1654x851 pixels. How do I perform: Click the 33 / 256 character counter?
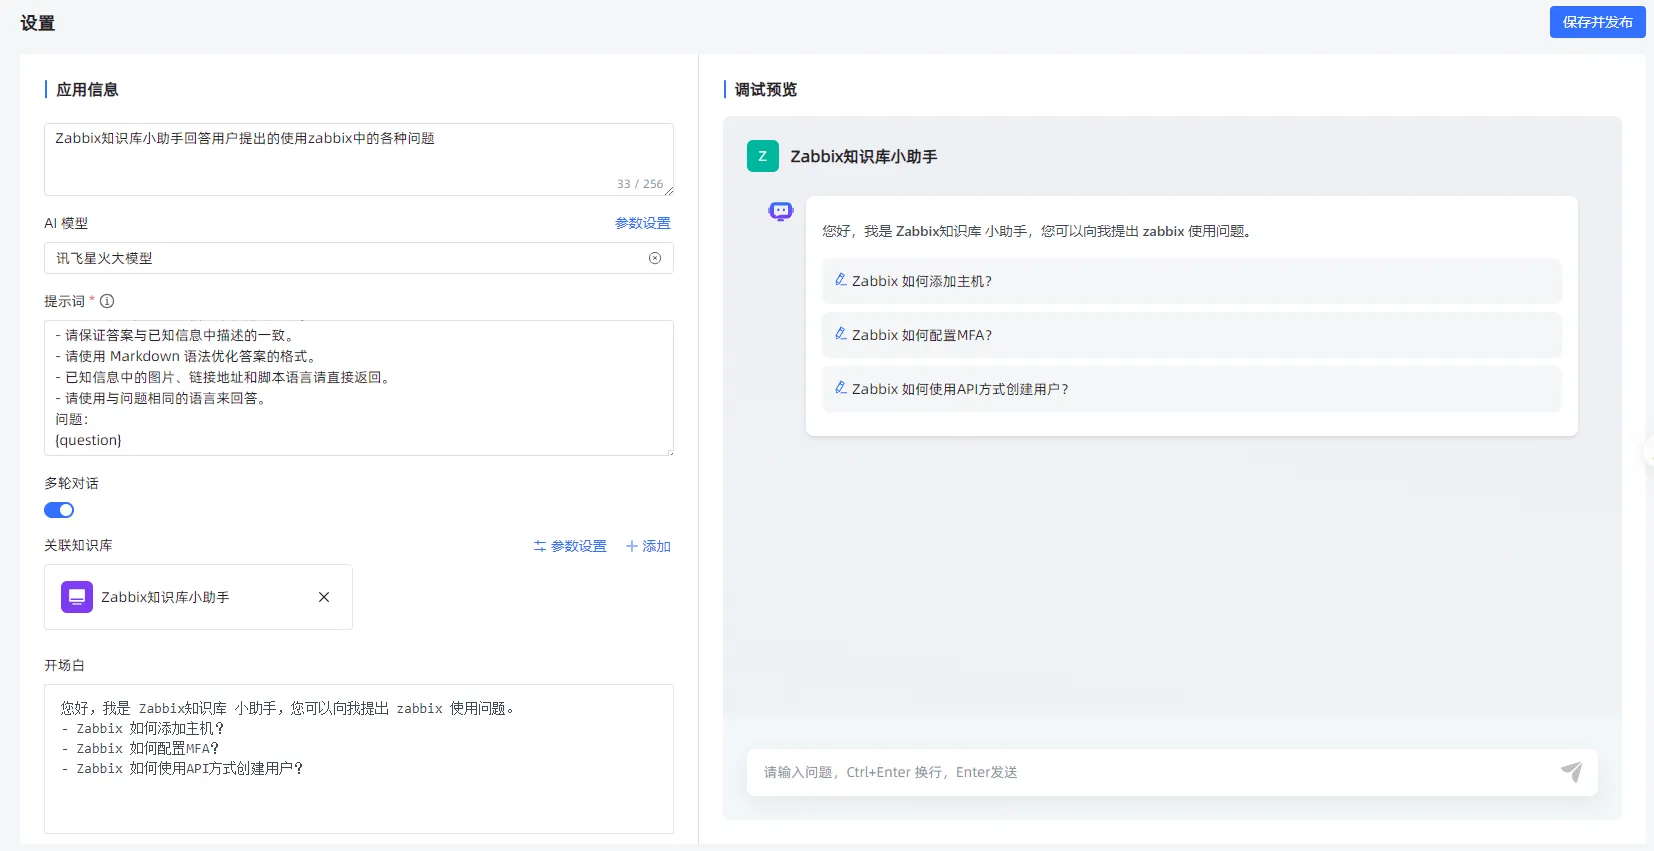click(640, 184)
